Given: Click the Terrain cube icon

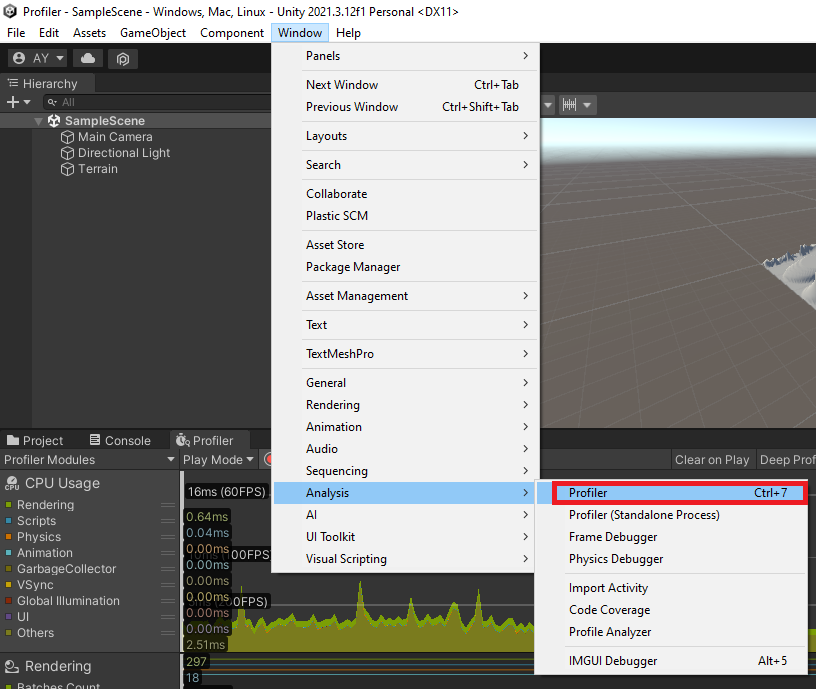Looking at the screenshot, I should click(67, 169).
